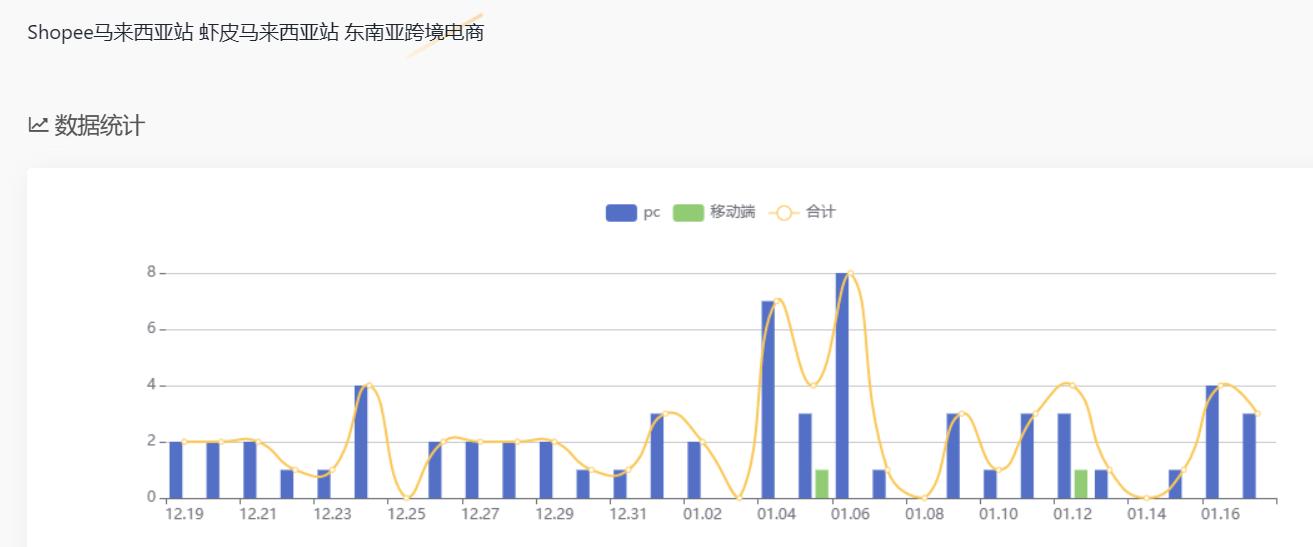Click the yellow 合计 legend marker
1313x547 pixels.
point(783,213)
